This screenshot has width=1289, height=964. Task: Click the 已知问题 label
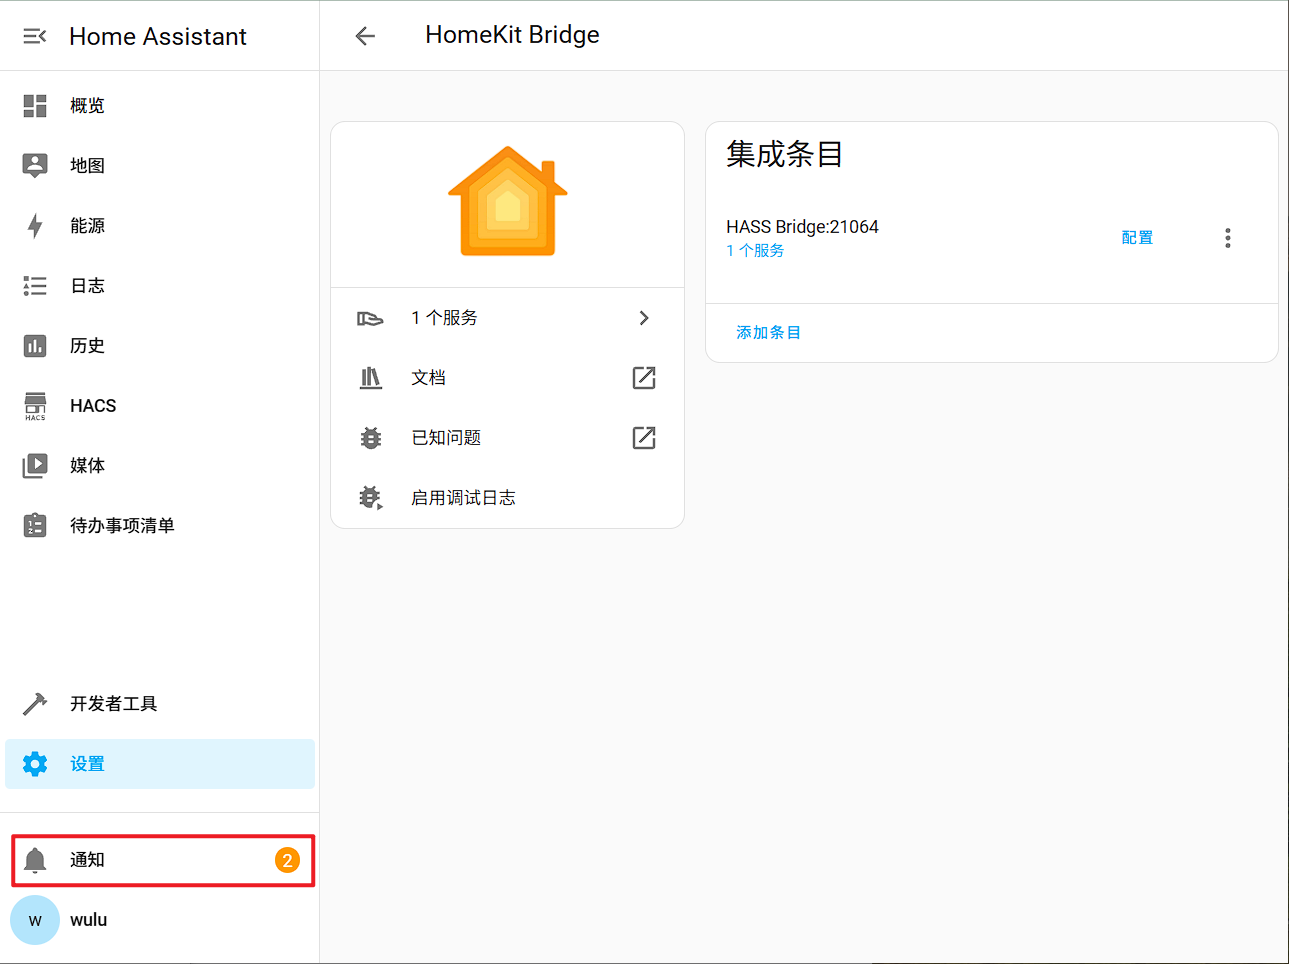[x=446, y=438]
